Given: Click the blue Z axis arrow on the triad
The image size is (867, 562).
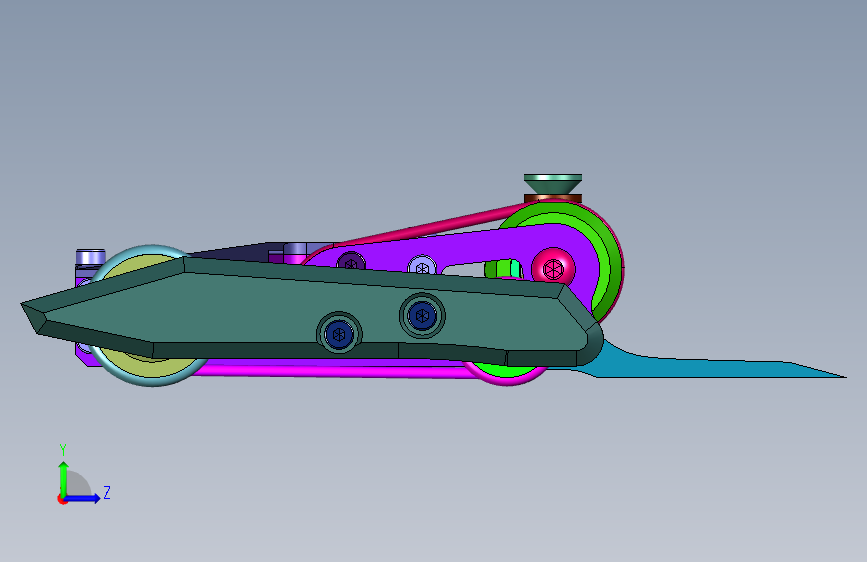Looking at the screenshot, I should 83,498.
